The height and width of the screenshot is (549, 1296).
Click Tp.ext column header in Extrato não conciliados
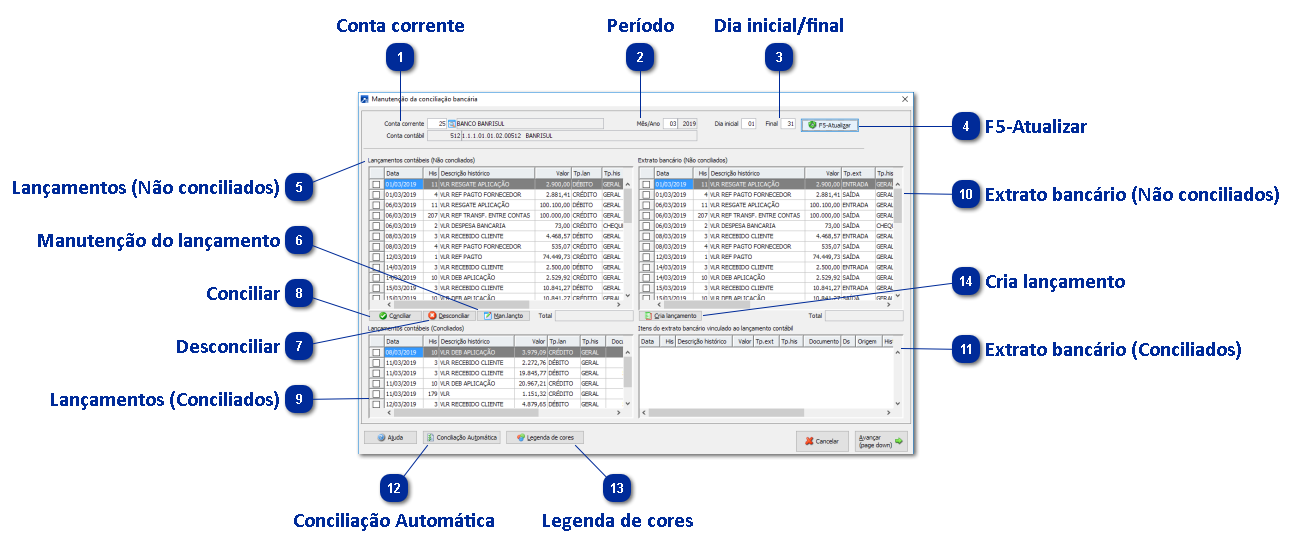tap(858, 173)
